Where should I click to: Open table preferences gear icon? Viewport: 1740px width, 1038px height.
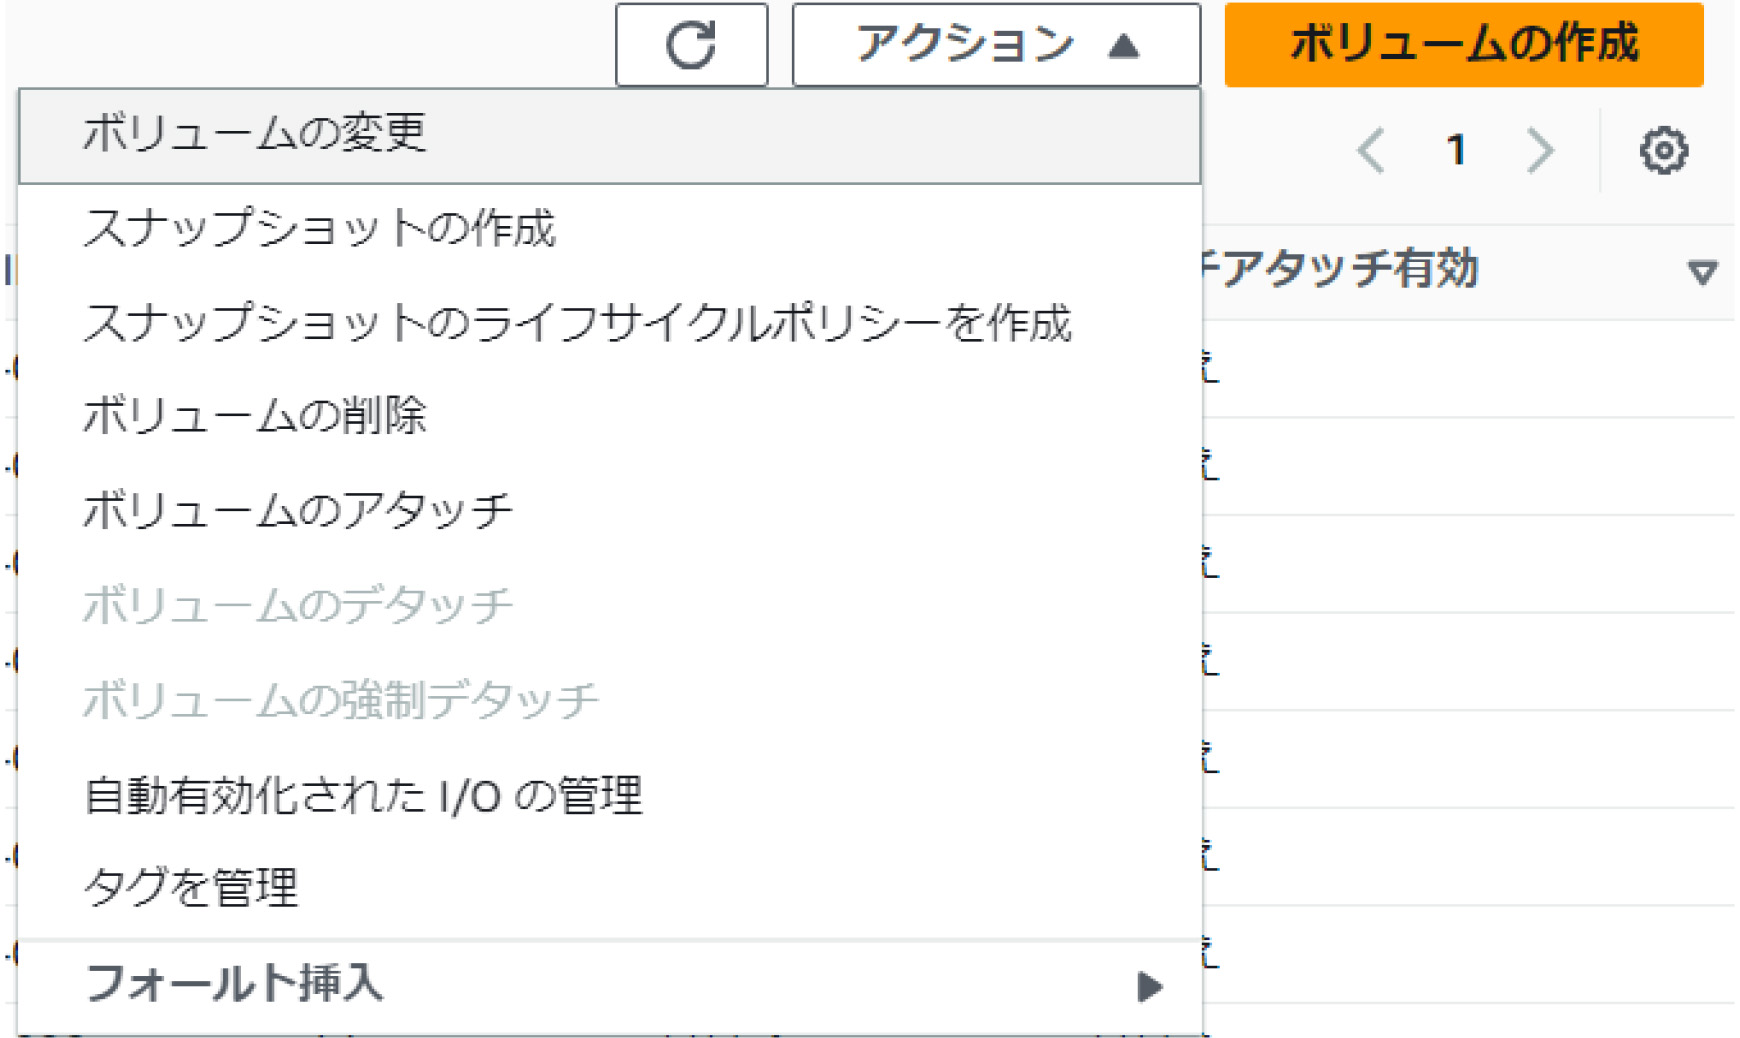click(x=1664, y=151)
